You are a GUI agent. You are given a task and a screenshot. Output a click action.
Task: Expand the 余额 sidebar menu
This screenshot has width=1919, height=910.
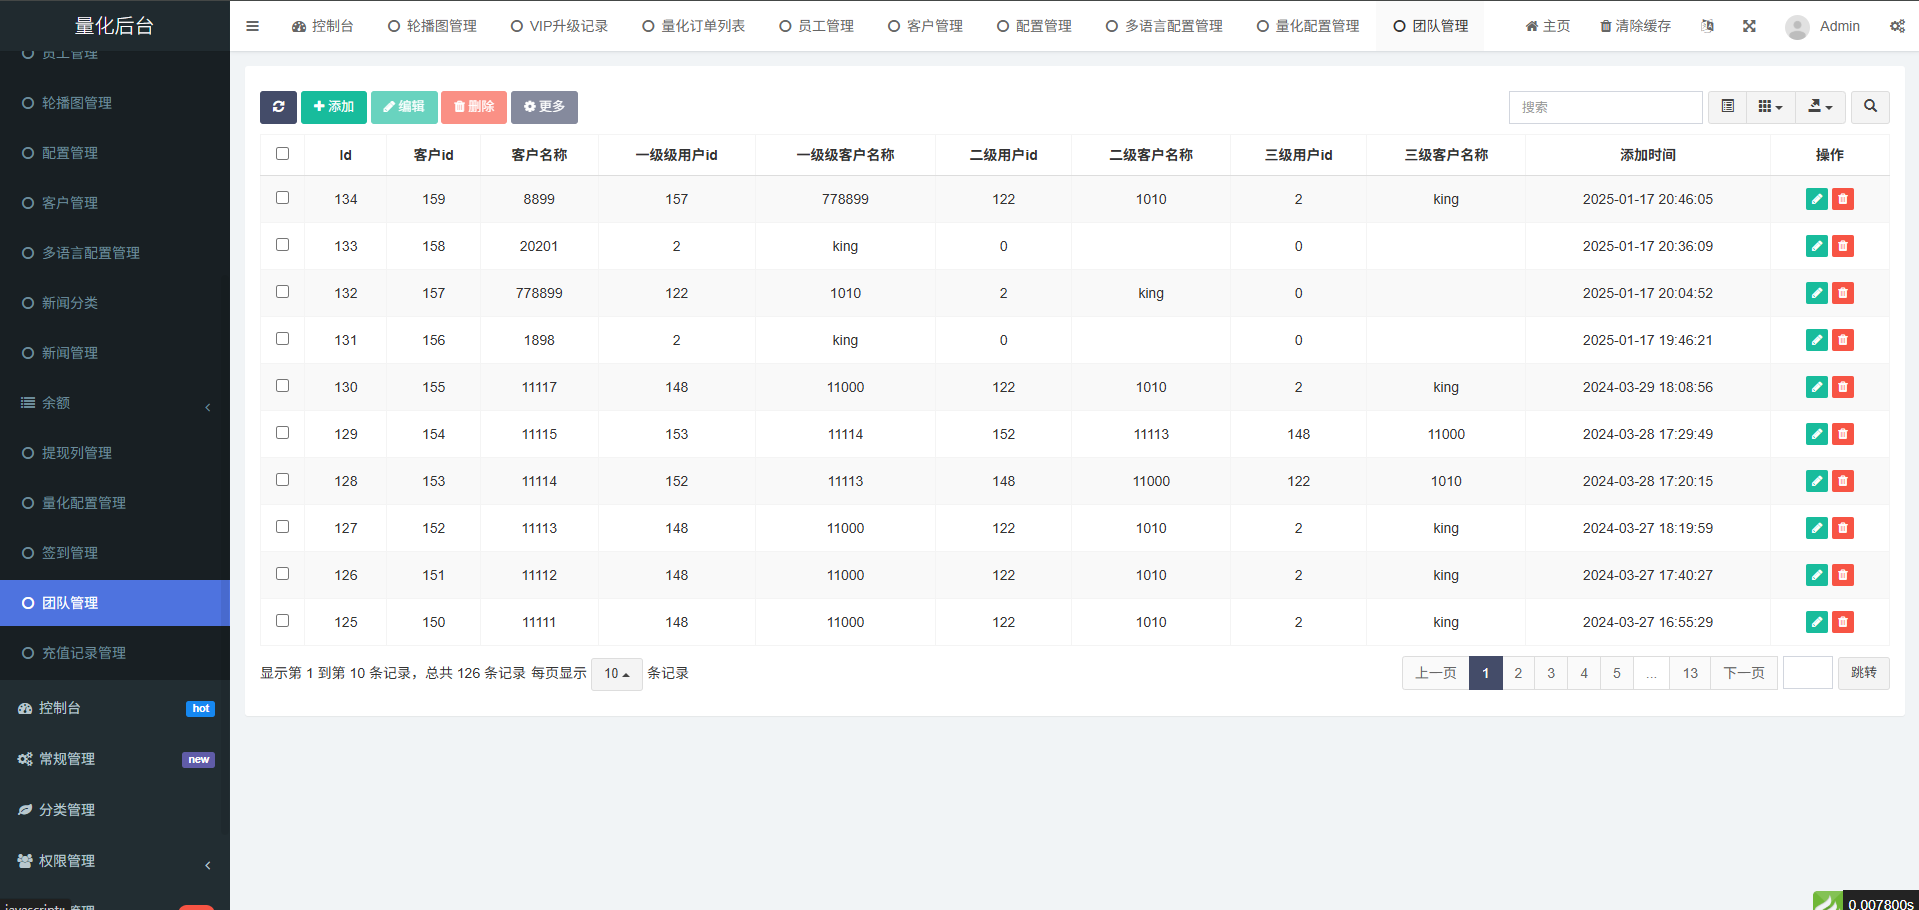[x=115, y=403]
